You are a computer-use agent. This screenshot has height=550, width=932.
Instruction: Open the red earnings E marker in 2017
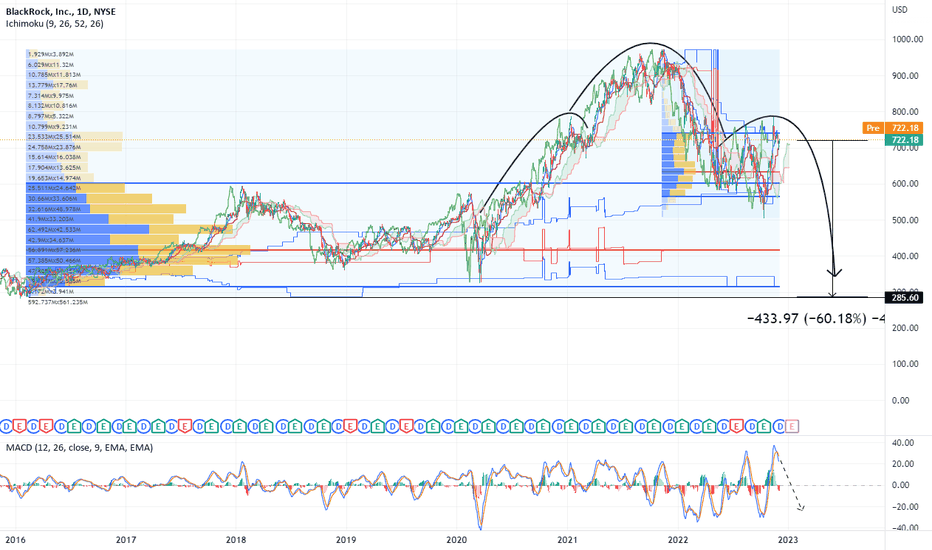click(x=184, y=426)
